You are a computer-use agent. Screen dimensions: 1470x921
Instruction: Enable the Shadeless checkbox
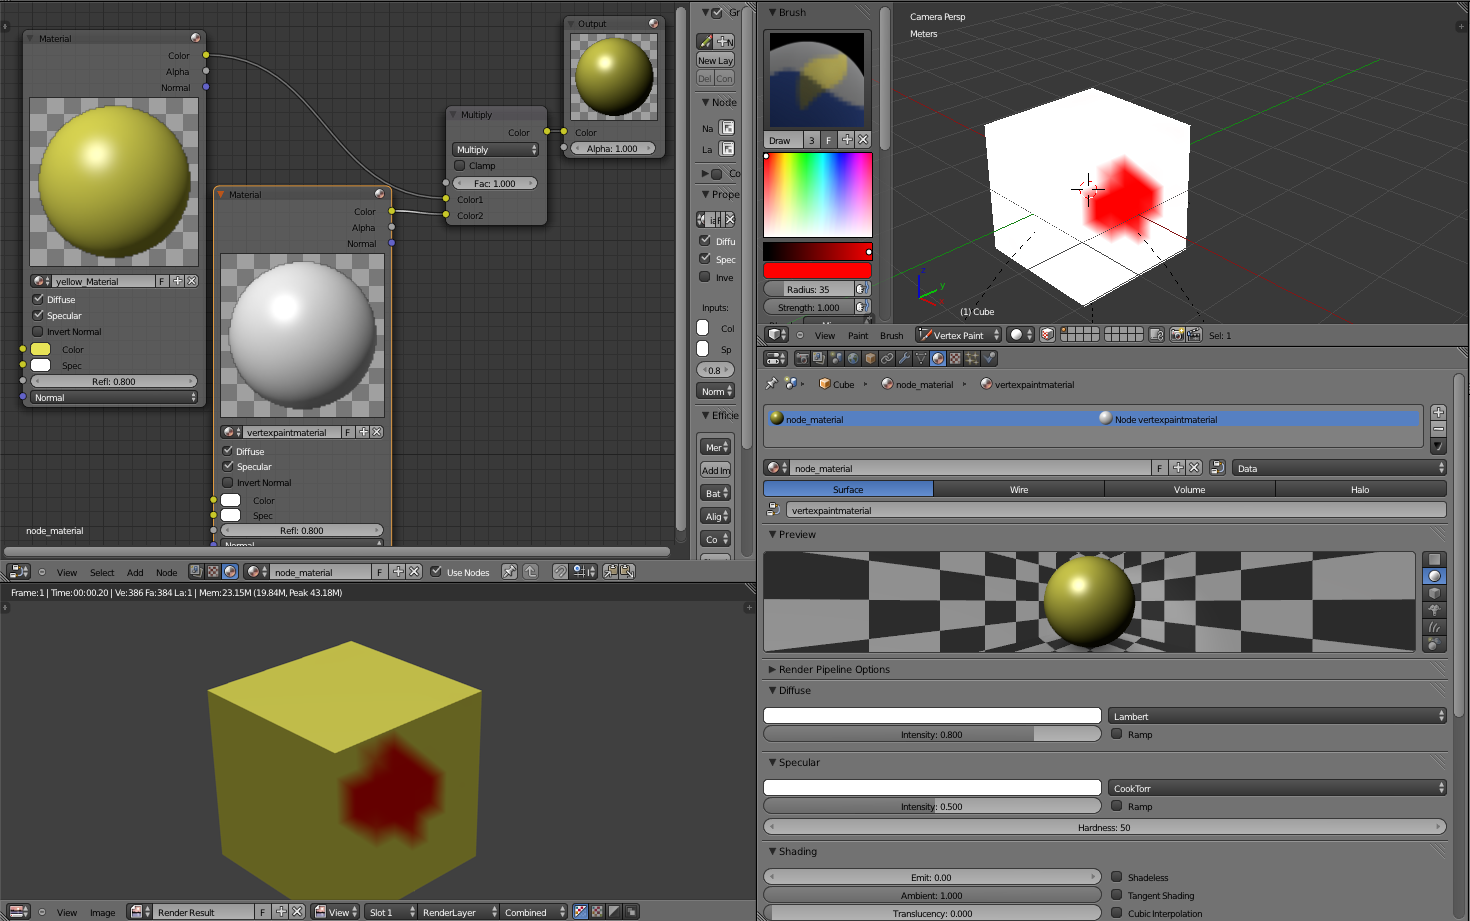(1117, 877)
